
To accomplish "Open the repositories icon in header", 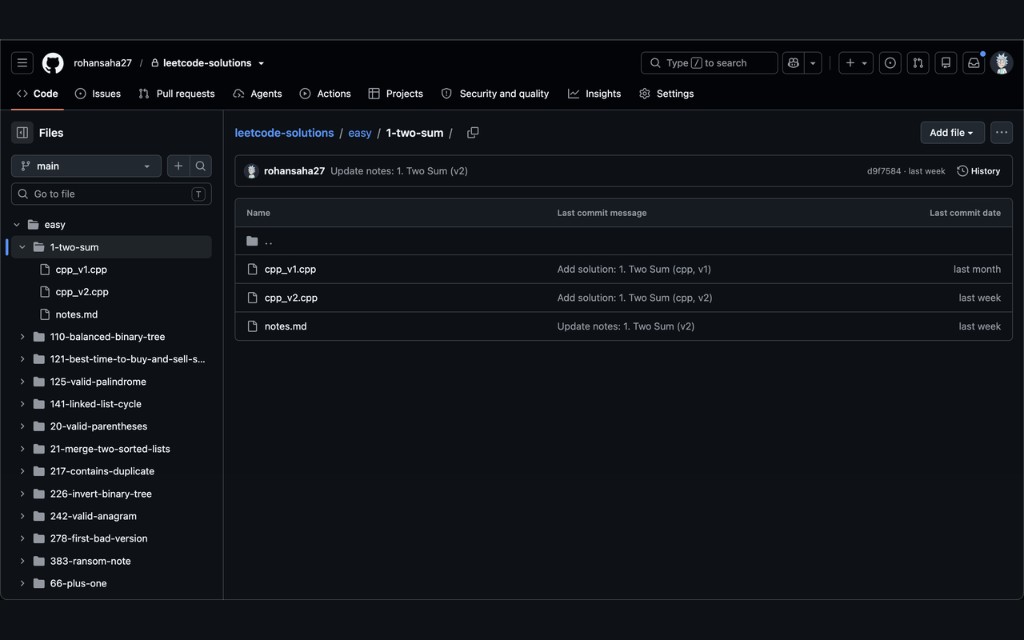I will tap(946, 63).
